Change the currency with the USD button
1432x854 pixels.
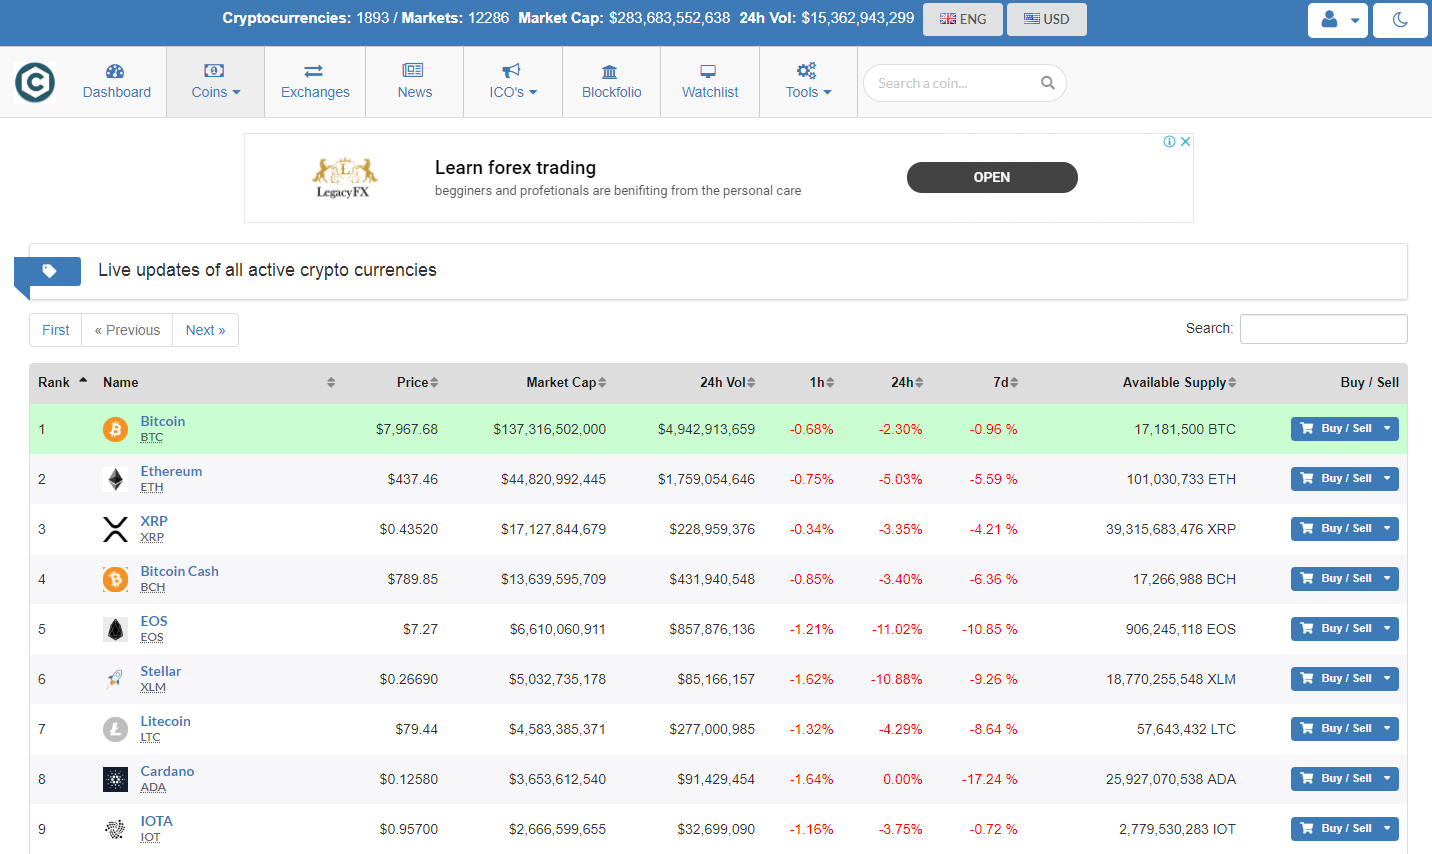point(1046,19)
